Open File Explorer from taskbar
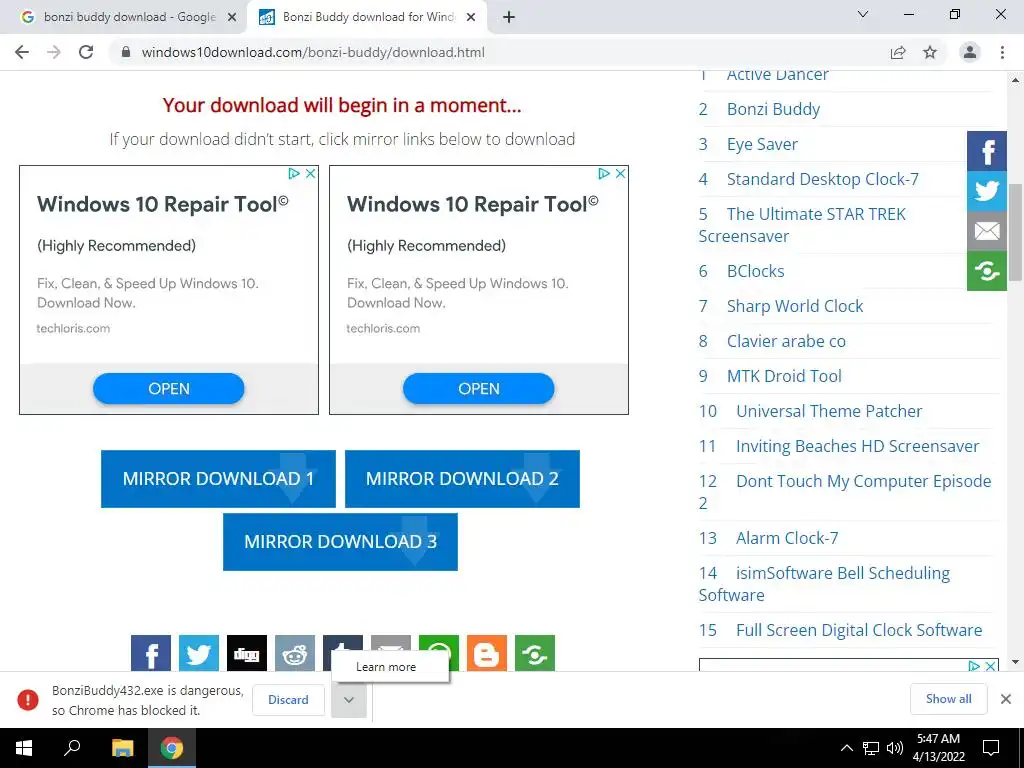 122,748
